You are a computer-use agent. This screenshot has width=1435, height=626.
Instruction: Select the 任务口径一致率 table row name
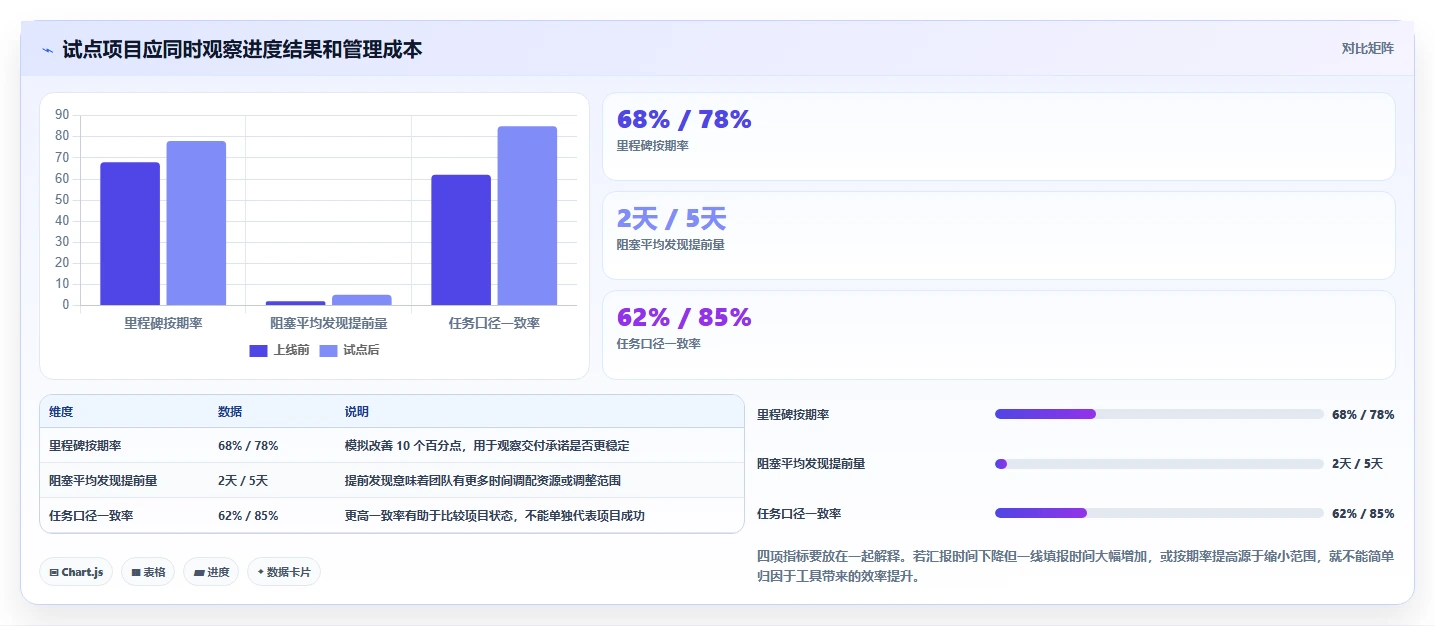(91, 516)
